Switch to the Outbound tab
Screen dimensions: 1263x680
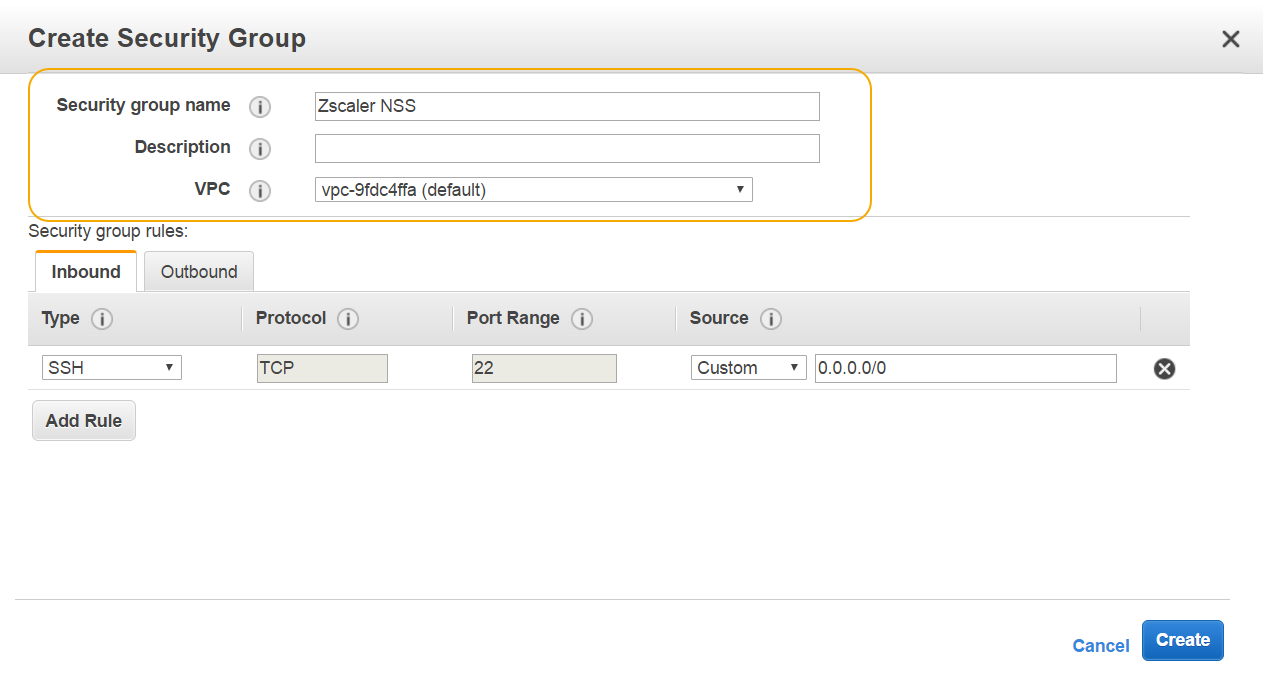199,272
